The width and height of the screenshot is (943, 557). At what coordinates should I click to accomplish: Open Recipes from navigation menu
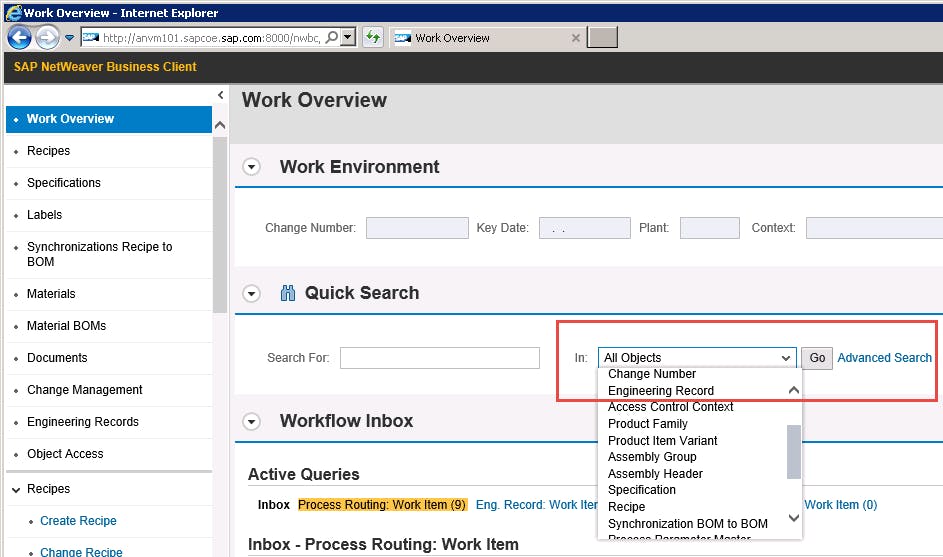click(109, 151)
